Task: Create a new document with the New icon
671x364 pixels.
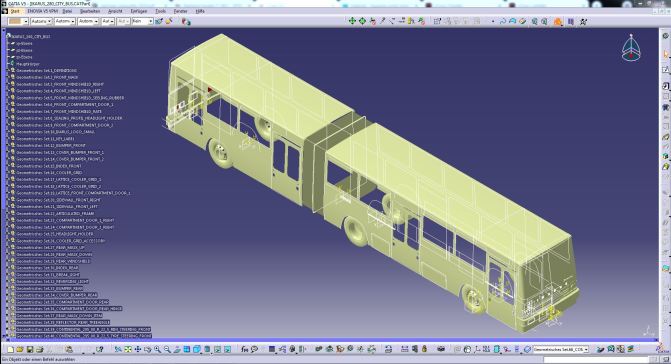Action: [10, 349]
